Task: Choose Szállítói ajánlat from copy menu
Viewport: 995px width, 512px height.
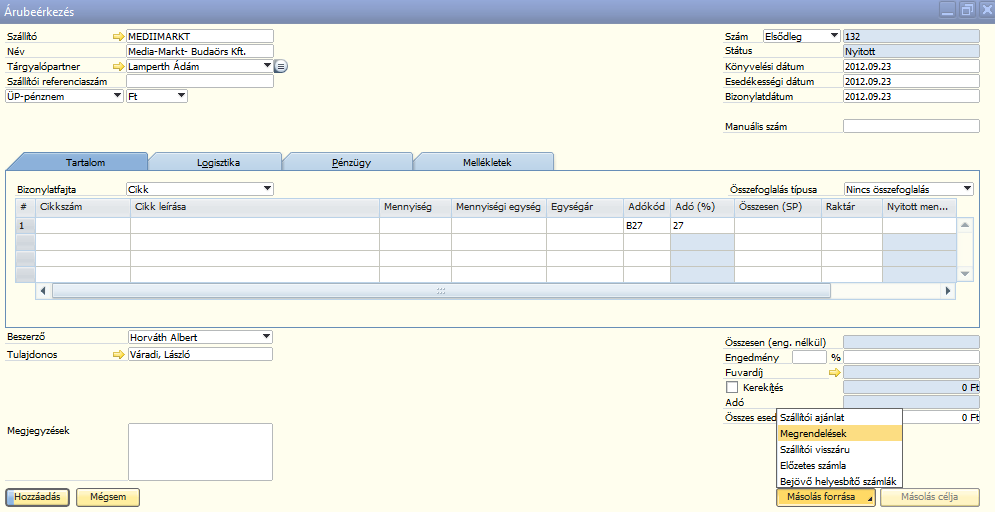Action: coord(839,417)
